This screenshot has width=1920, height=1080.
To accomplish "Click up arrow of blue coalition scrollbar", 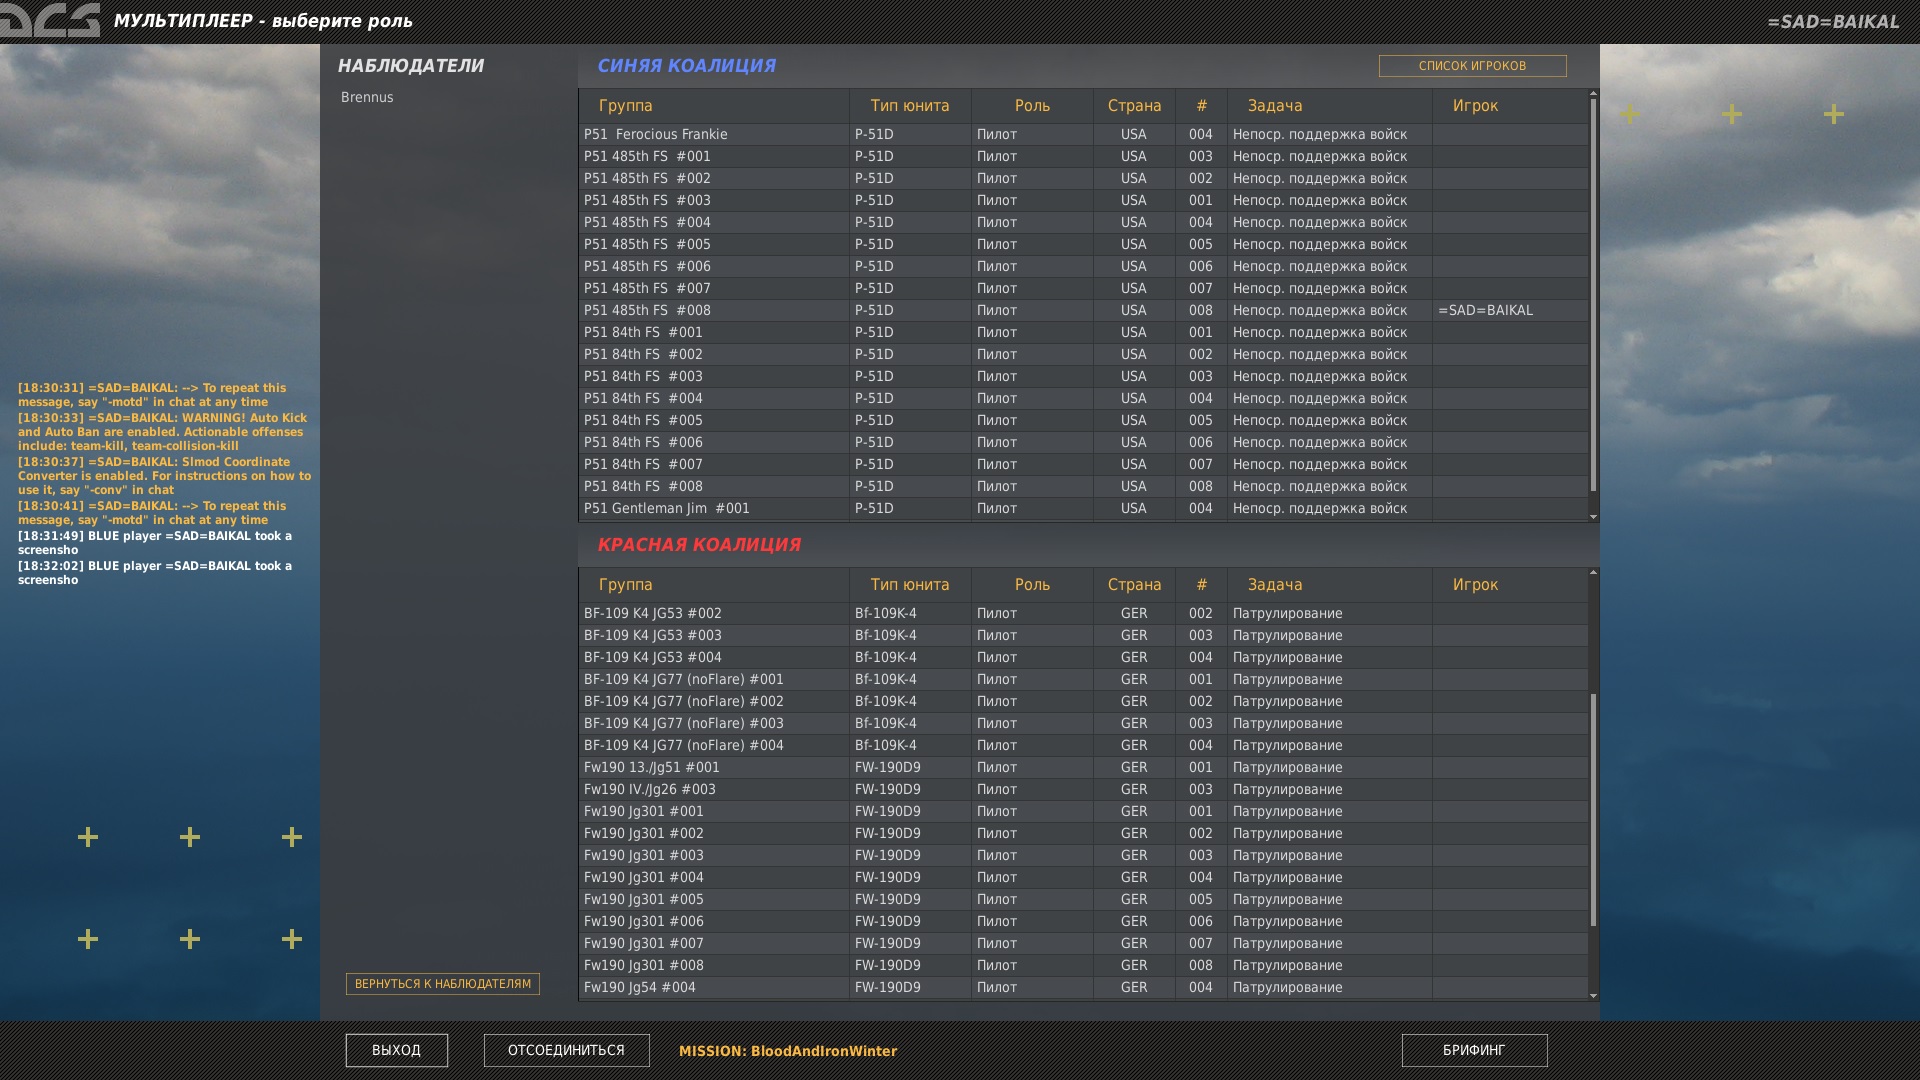I will coord(1593,94).
